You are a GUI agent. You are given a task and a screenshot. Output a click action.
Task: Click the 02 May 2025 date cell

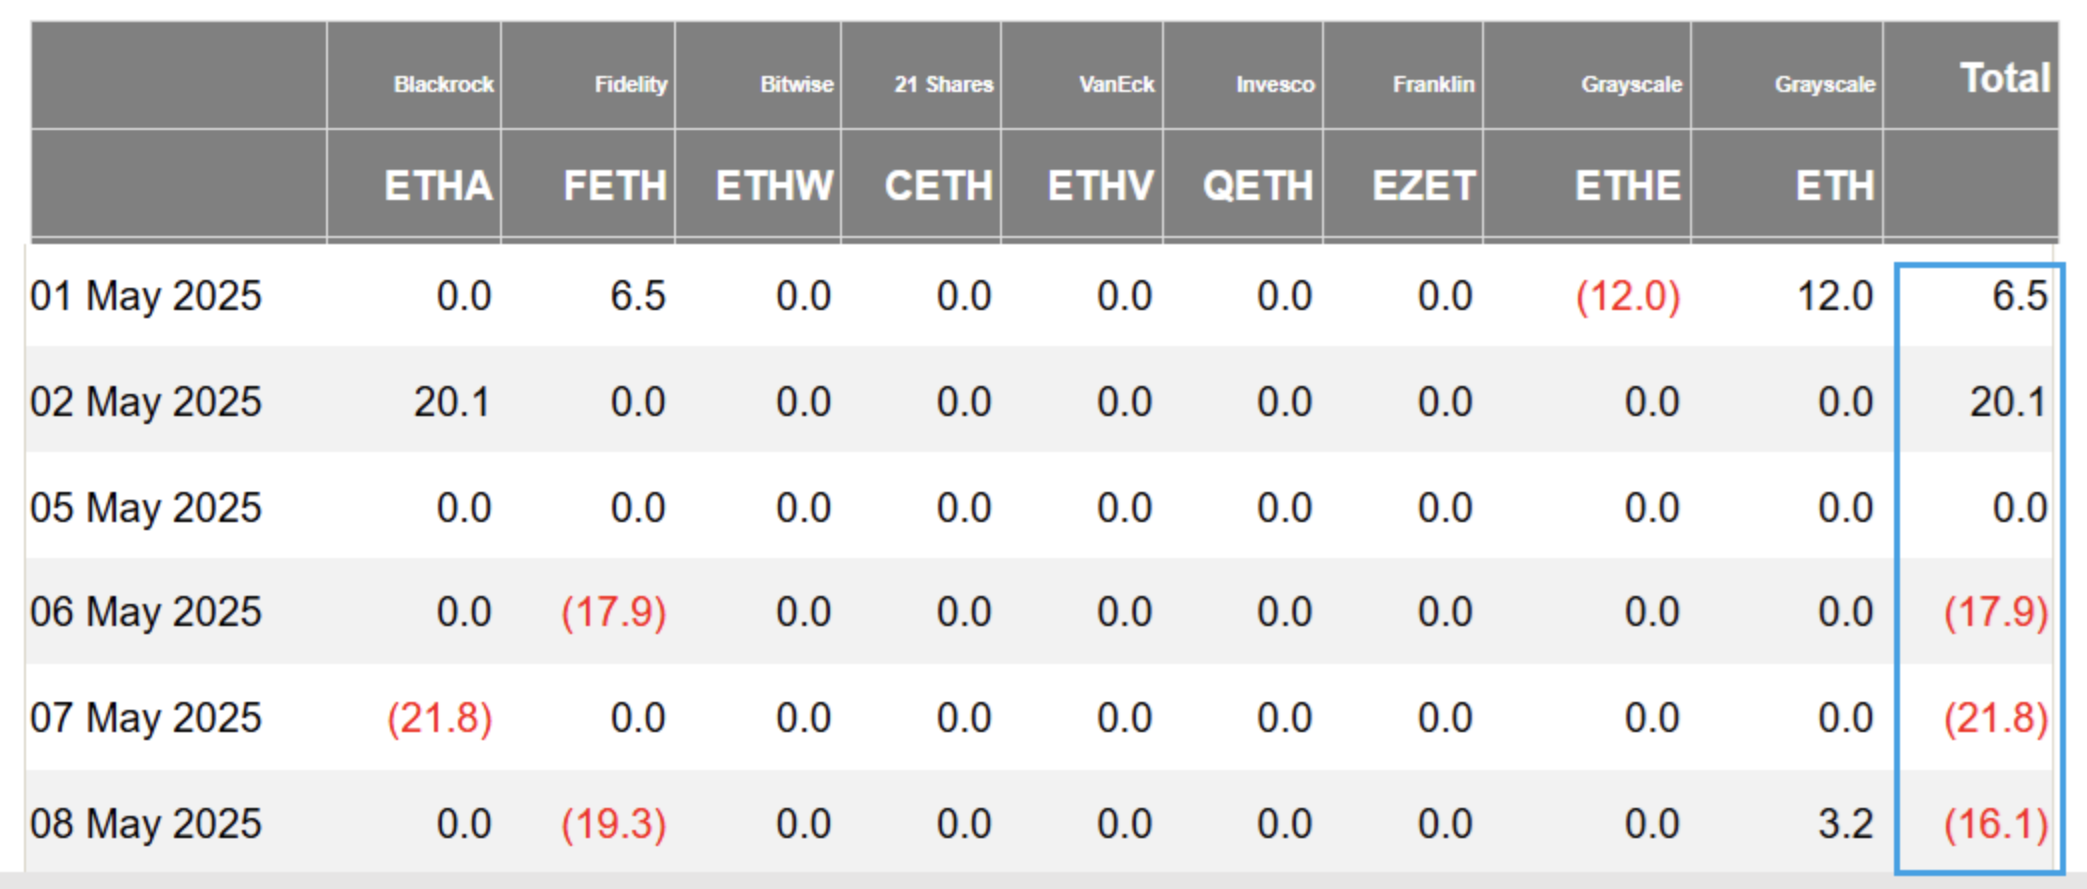point(146,403)
